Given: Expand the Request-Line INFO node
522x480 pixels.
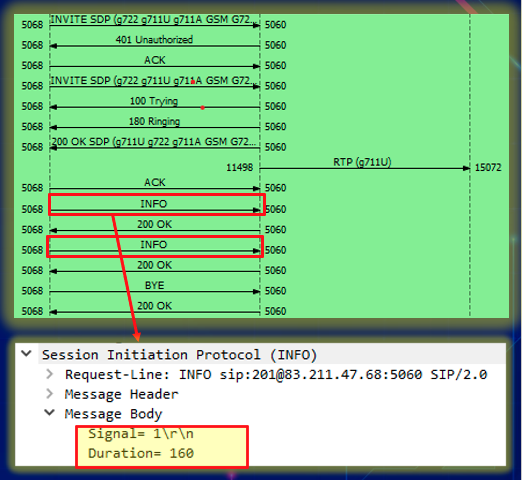Looking at the screenshot, I should (49, 374).
